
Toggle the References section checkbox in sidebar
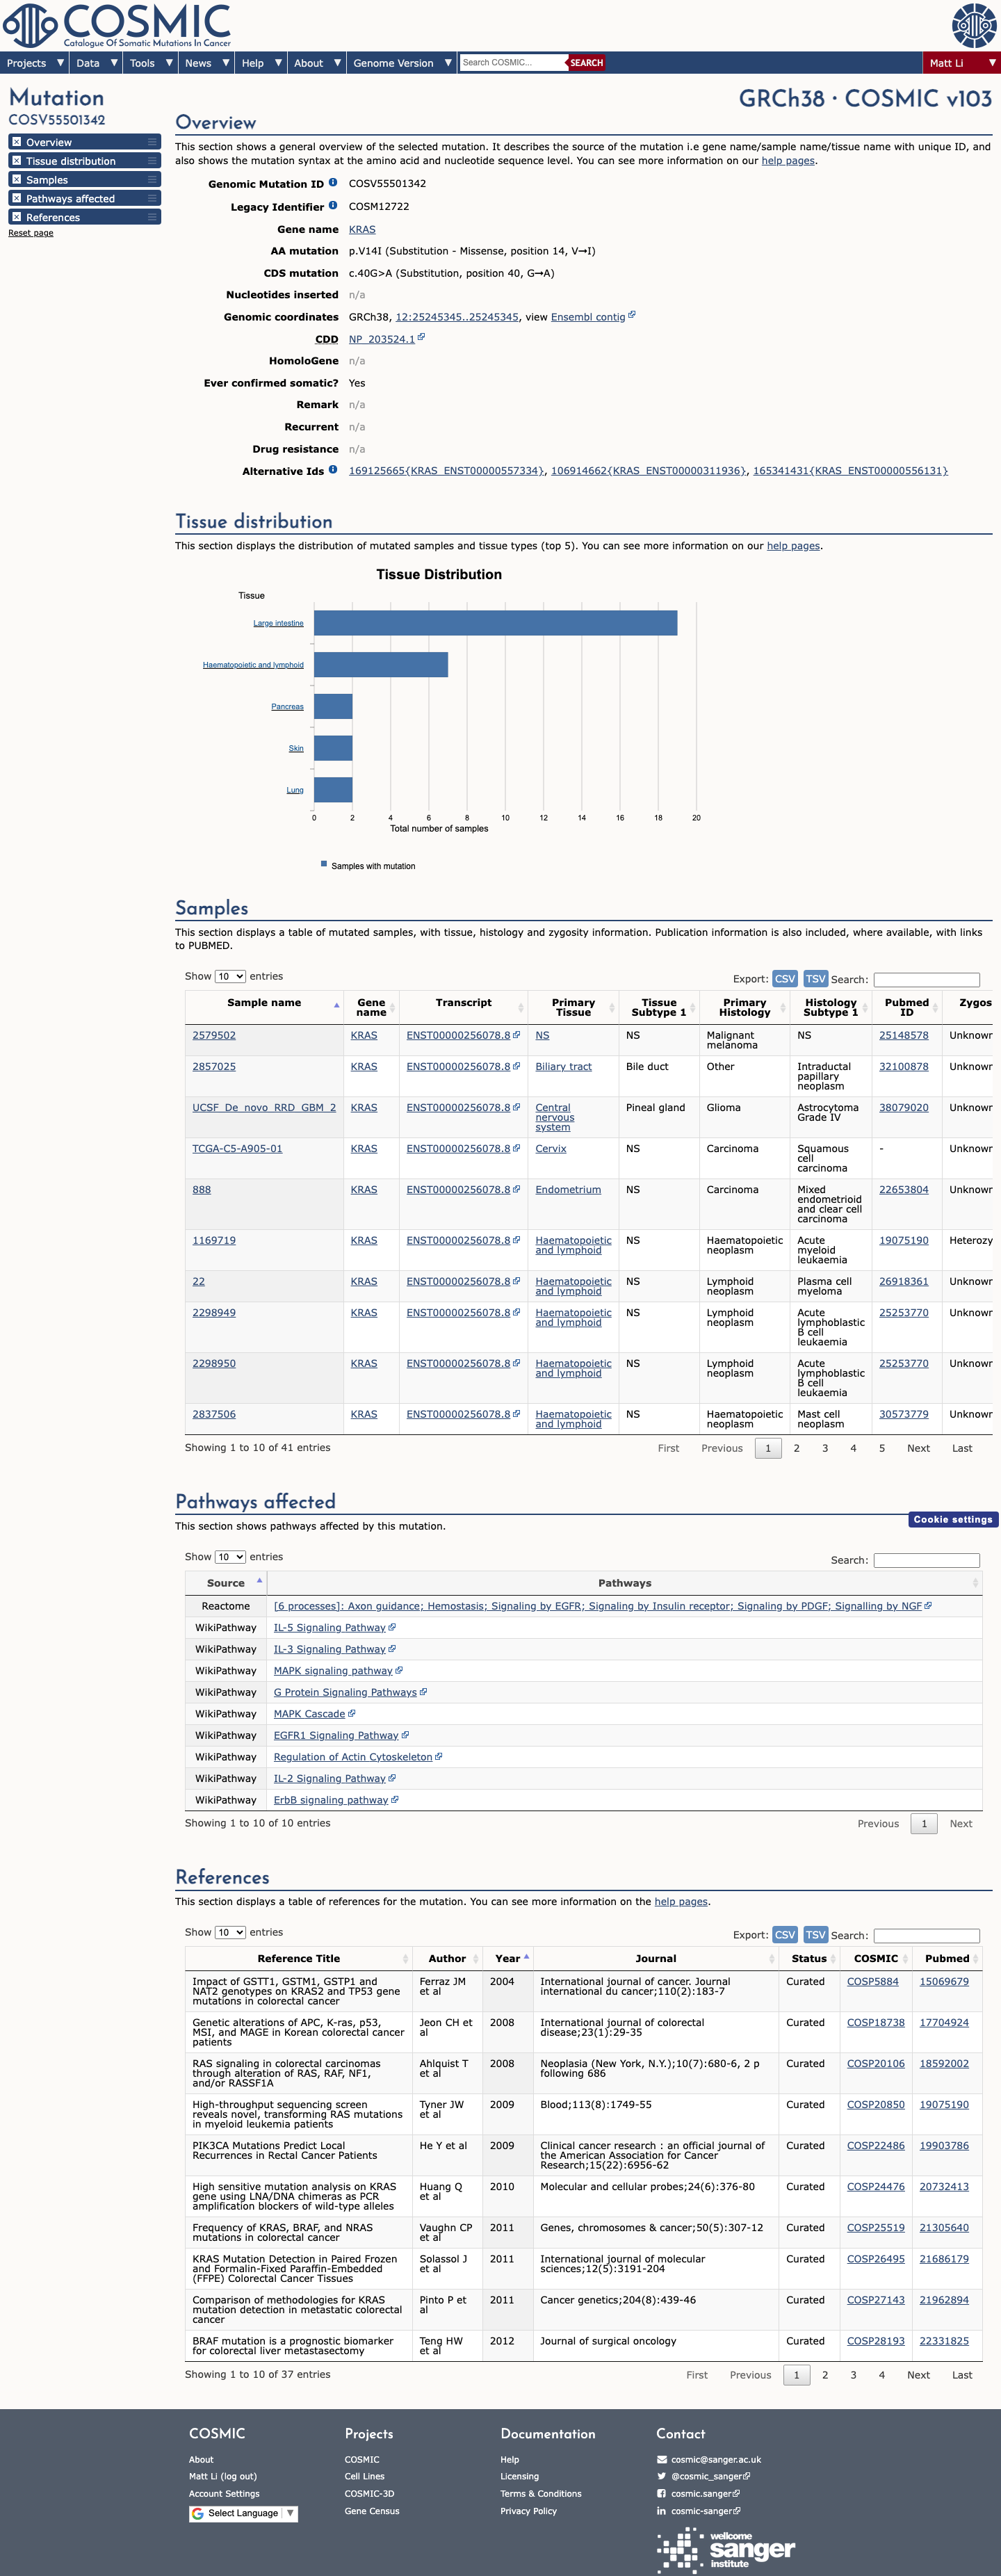pos(16,217)
